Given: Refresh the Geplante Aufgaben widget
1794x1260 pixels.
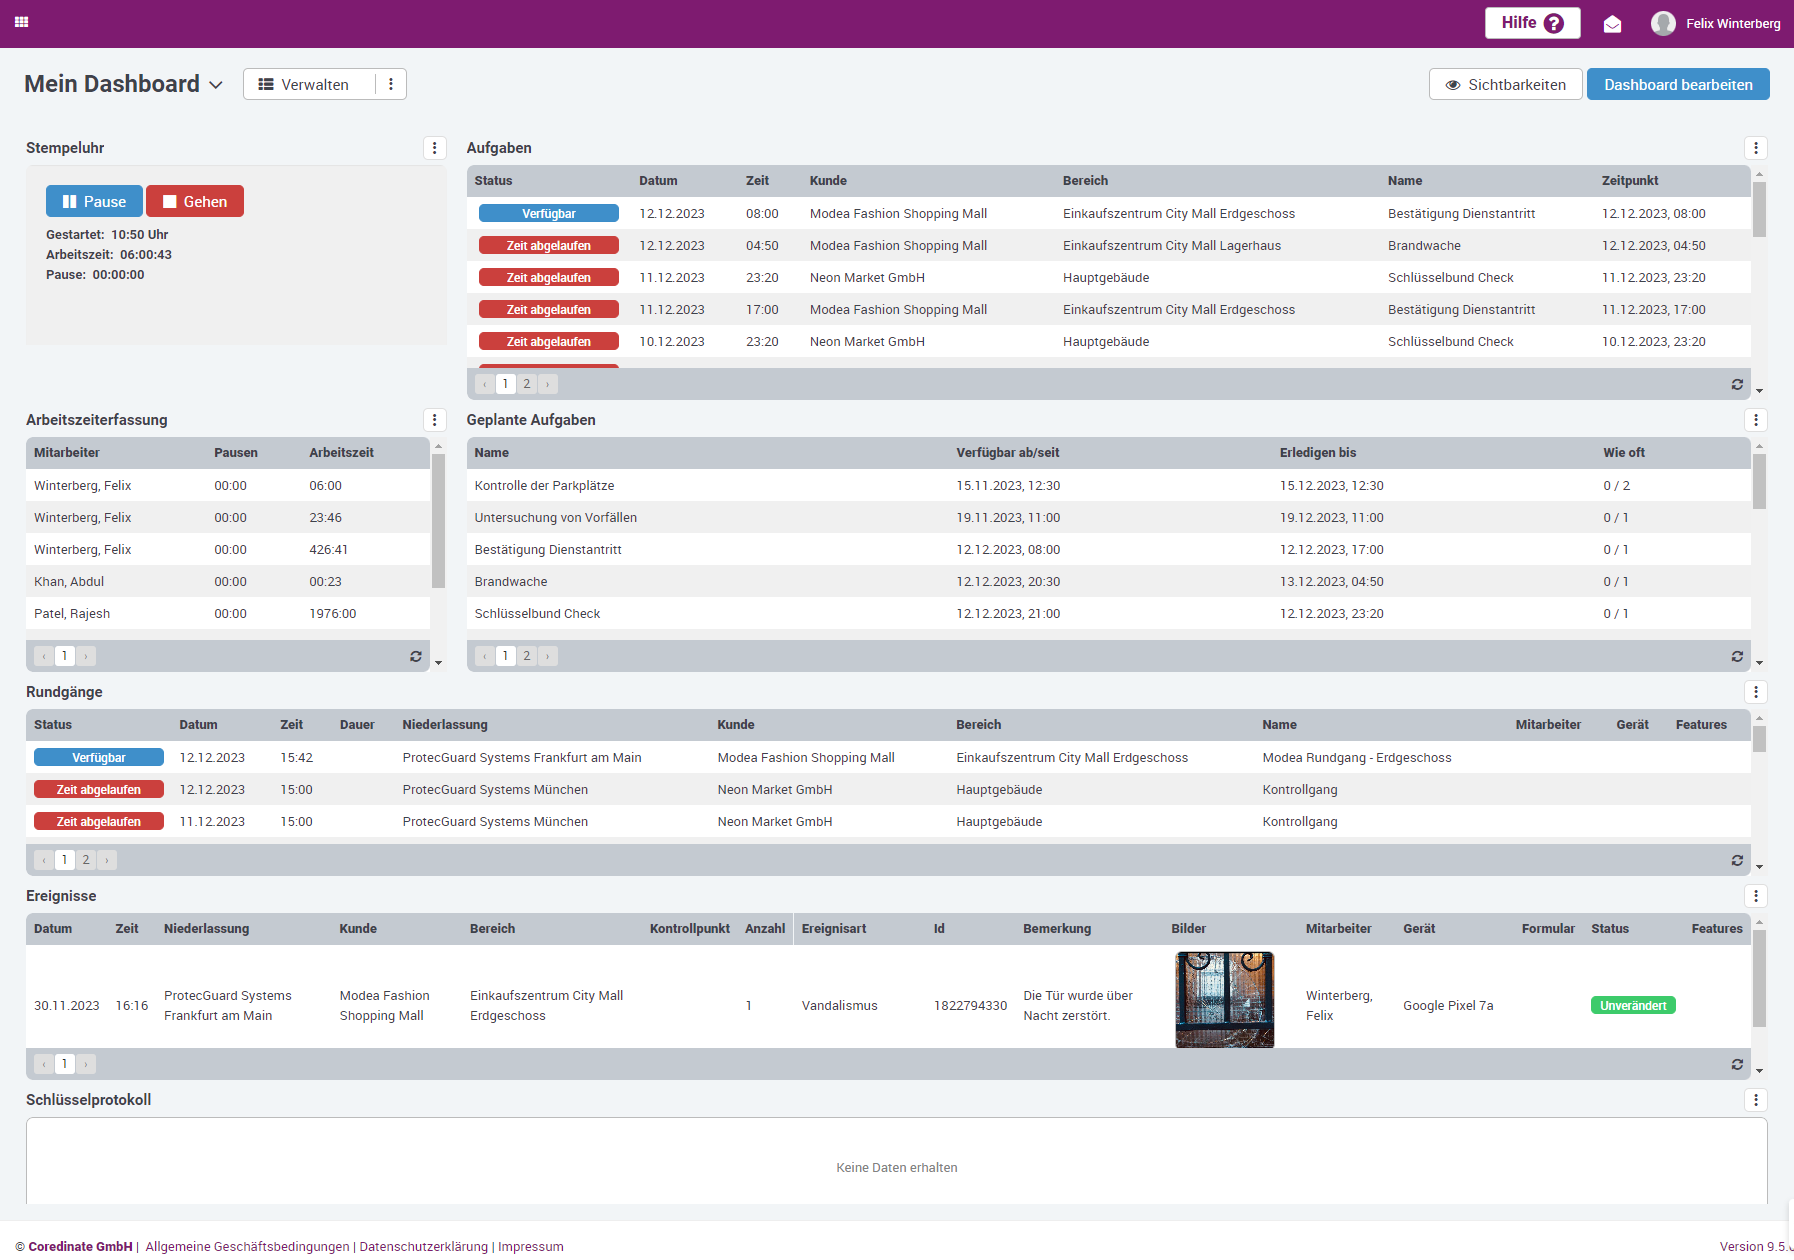Looking at the screenshot, I should pyautogui.click(x=1737, y=656).
